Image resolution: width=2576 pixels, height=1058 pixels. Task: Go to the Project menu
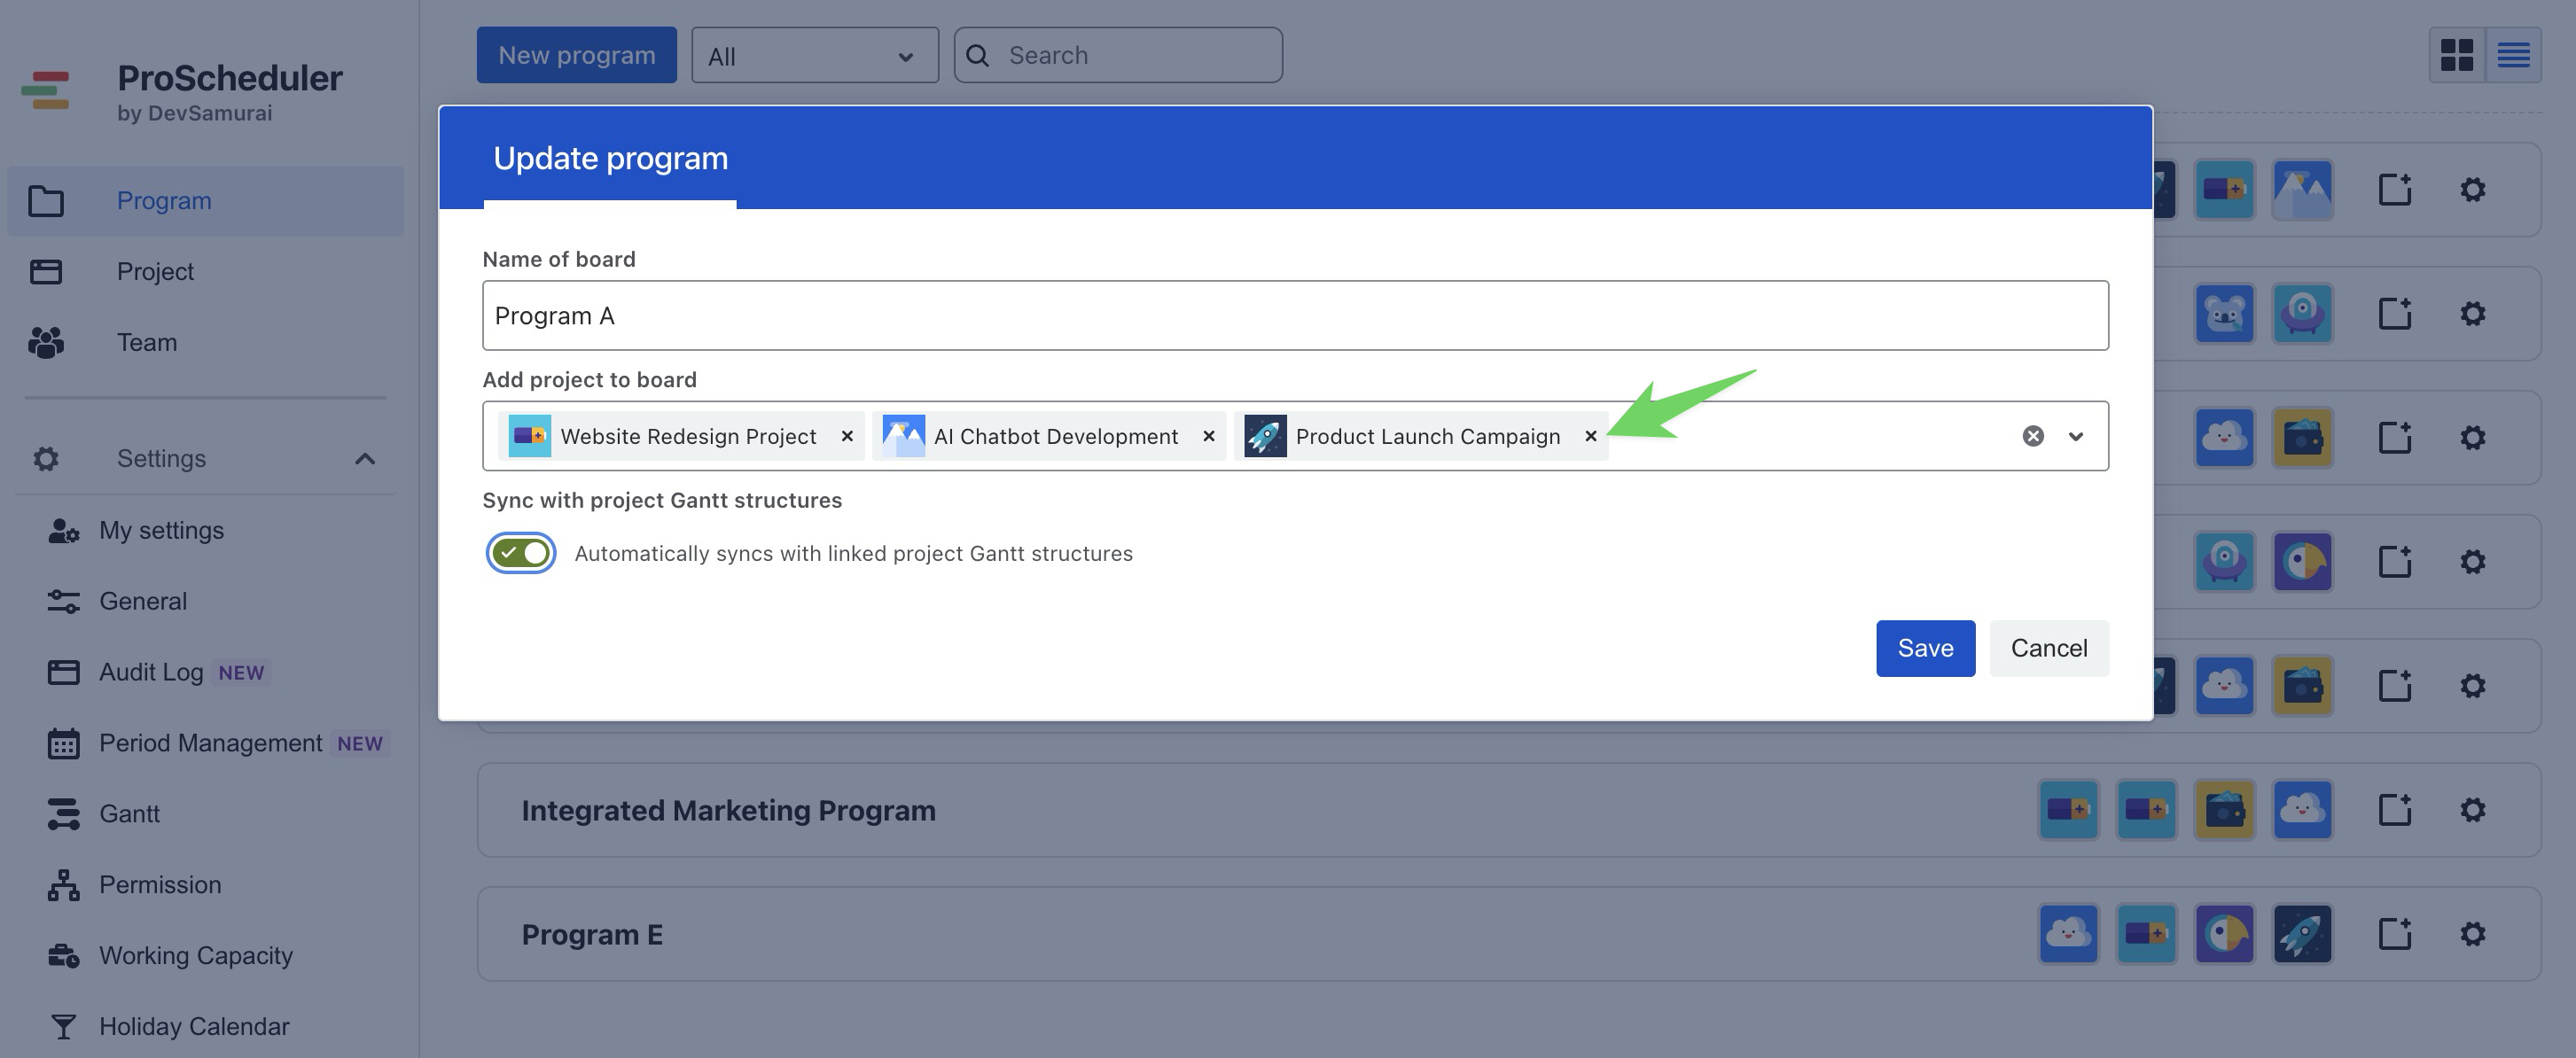coord(155,272)
